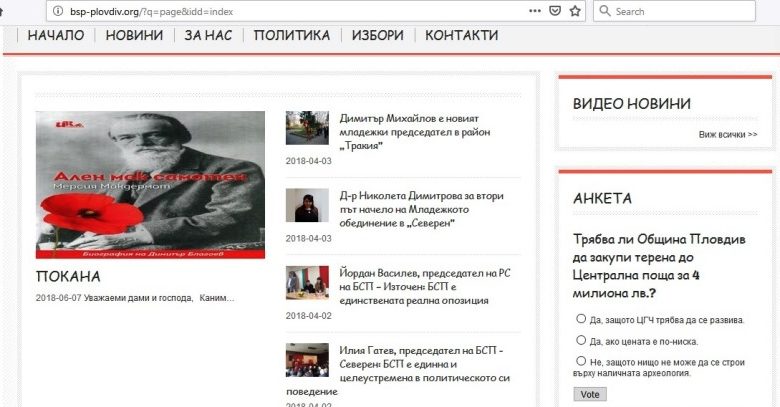
Task: Open the ИЗБОРИ menu item
Action: point(378,35)
